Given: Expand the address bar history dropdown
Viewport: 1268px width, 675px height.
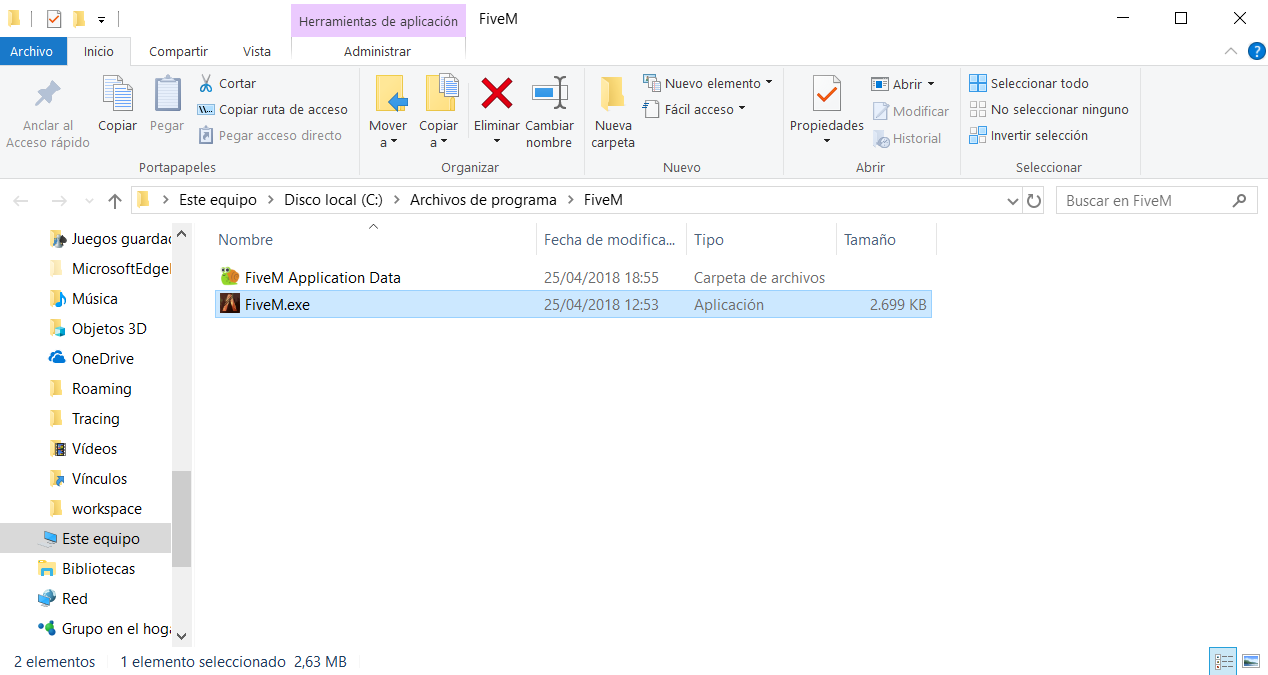Looking at the screenshot, I should point(1012,200).
